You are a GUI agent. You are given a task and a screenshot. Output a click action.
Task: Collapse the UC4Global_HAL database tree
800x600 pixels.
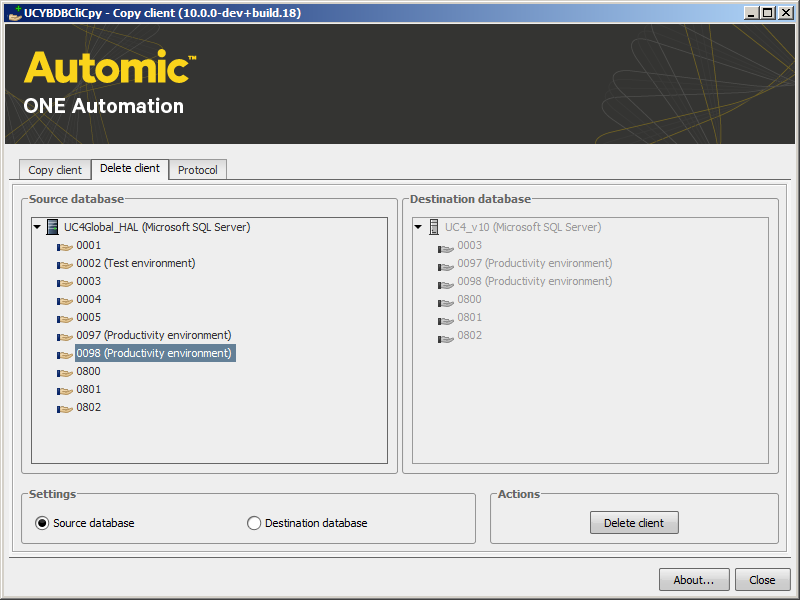pos(37,227)
